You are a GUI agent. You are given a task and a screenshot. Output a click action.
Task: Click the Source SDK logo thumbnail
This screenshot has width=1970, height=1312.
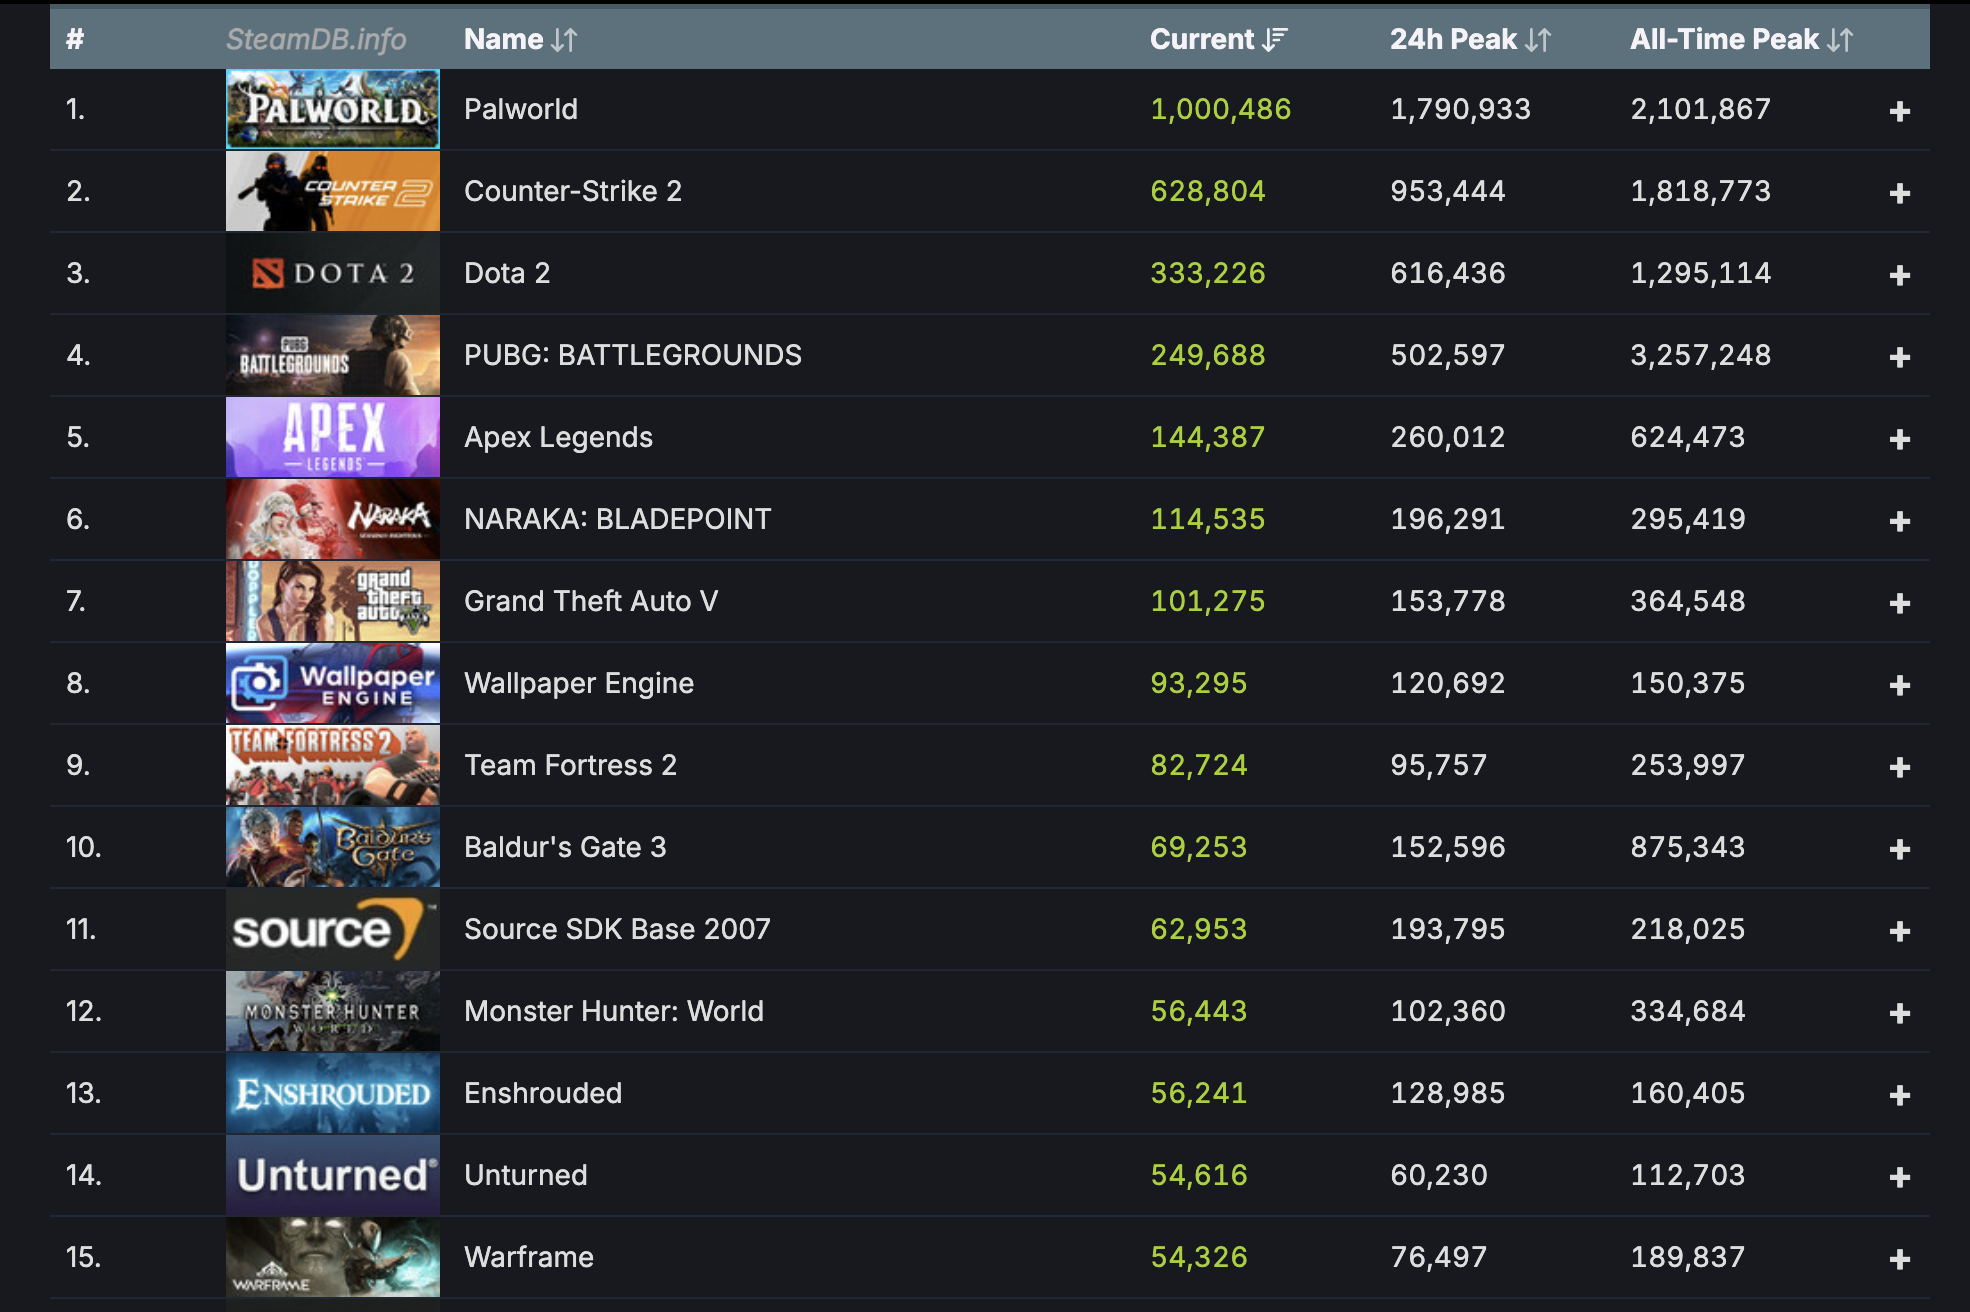(332, 929)
